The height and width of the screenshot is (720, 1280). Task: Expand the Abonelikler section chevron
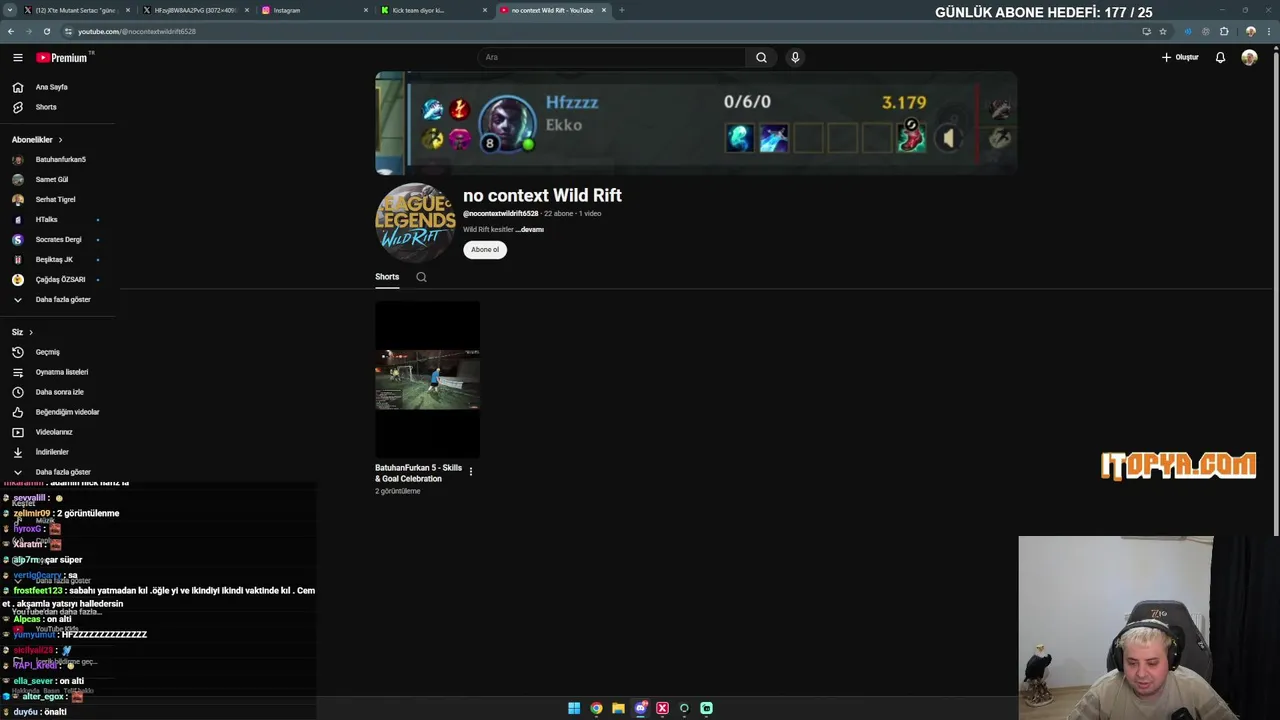click(60, 140)
